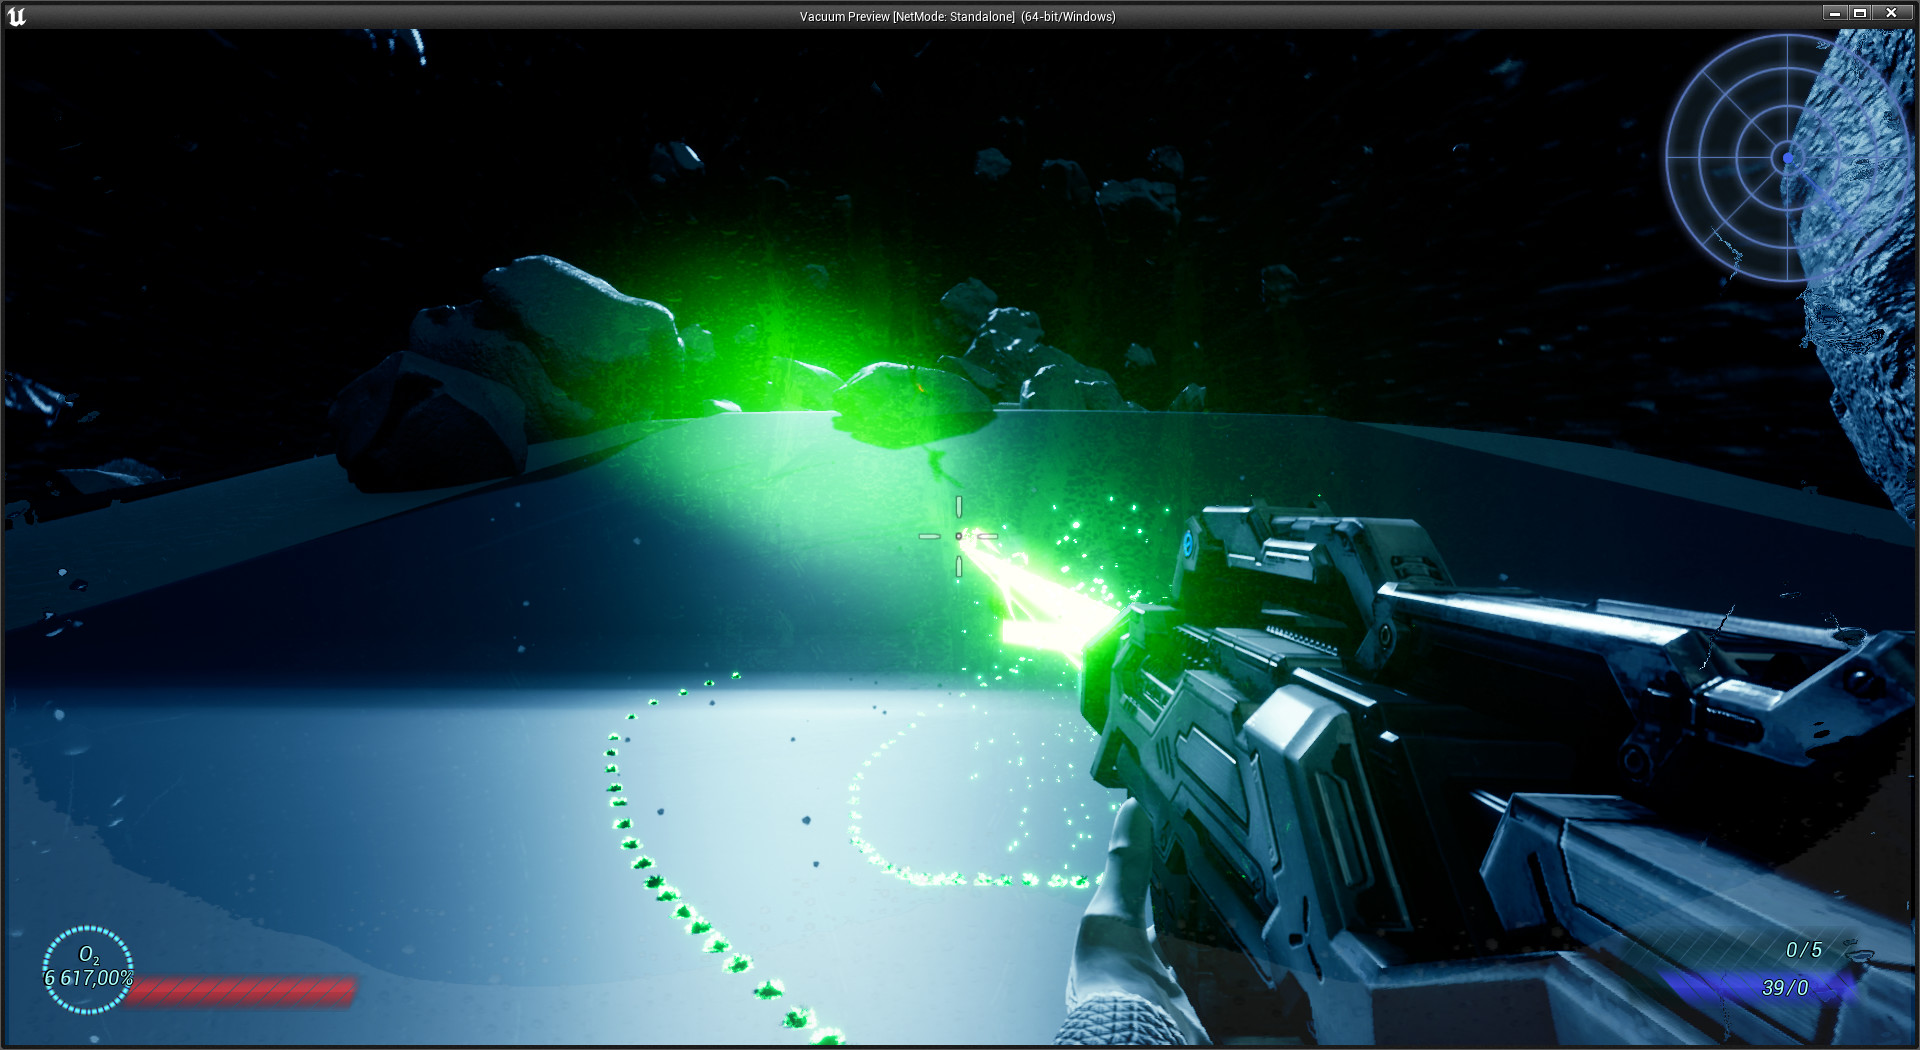This screenshot has width=1920, height=1050.
Task: Click the crosshair center dot
Action: coord(958,536)
